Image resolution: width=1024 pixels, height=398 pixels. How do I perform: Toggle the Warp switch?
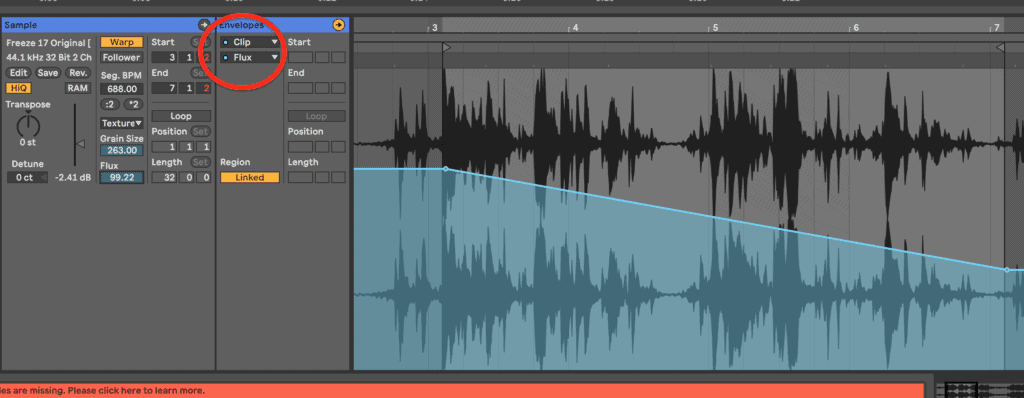pos(121,42)
